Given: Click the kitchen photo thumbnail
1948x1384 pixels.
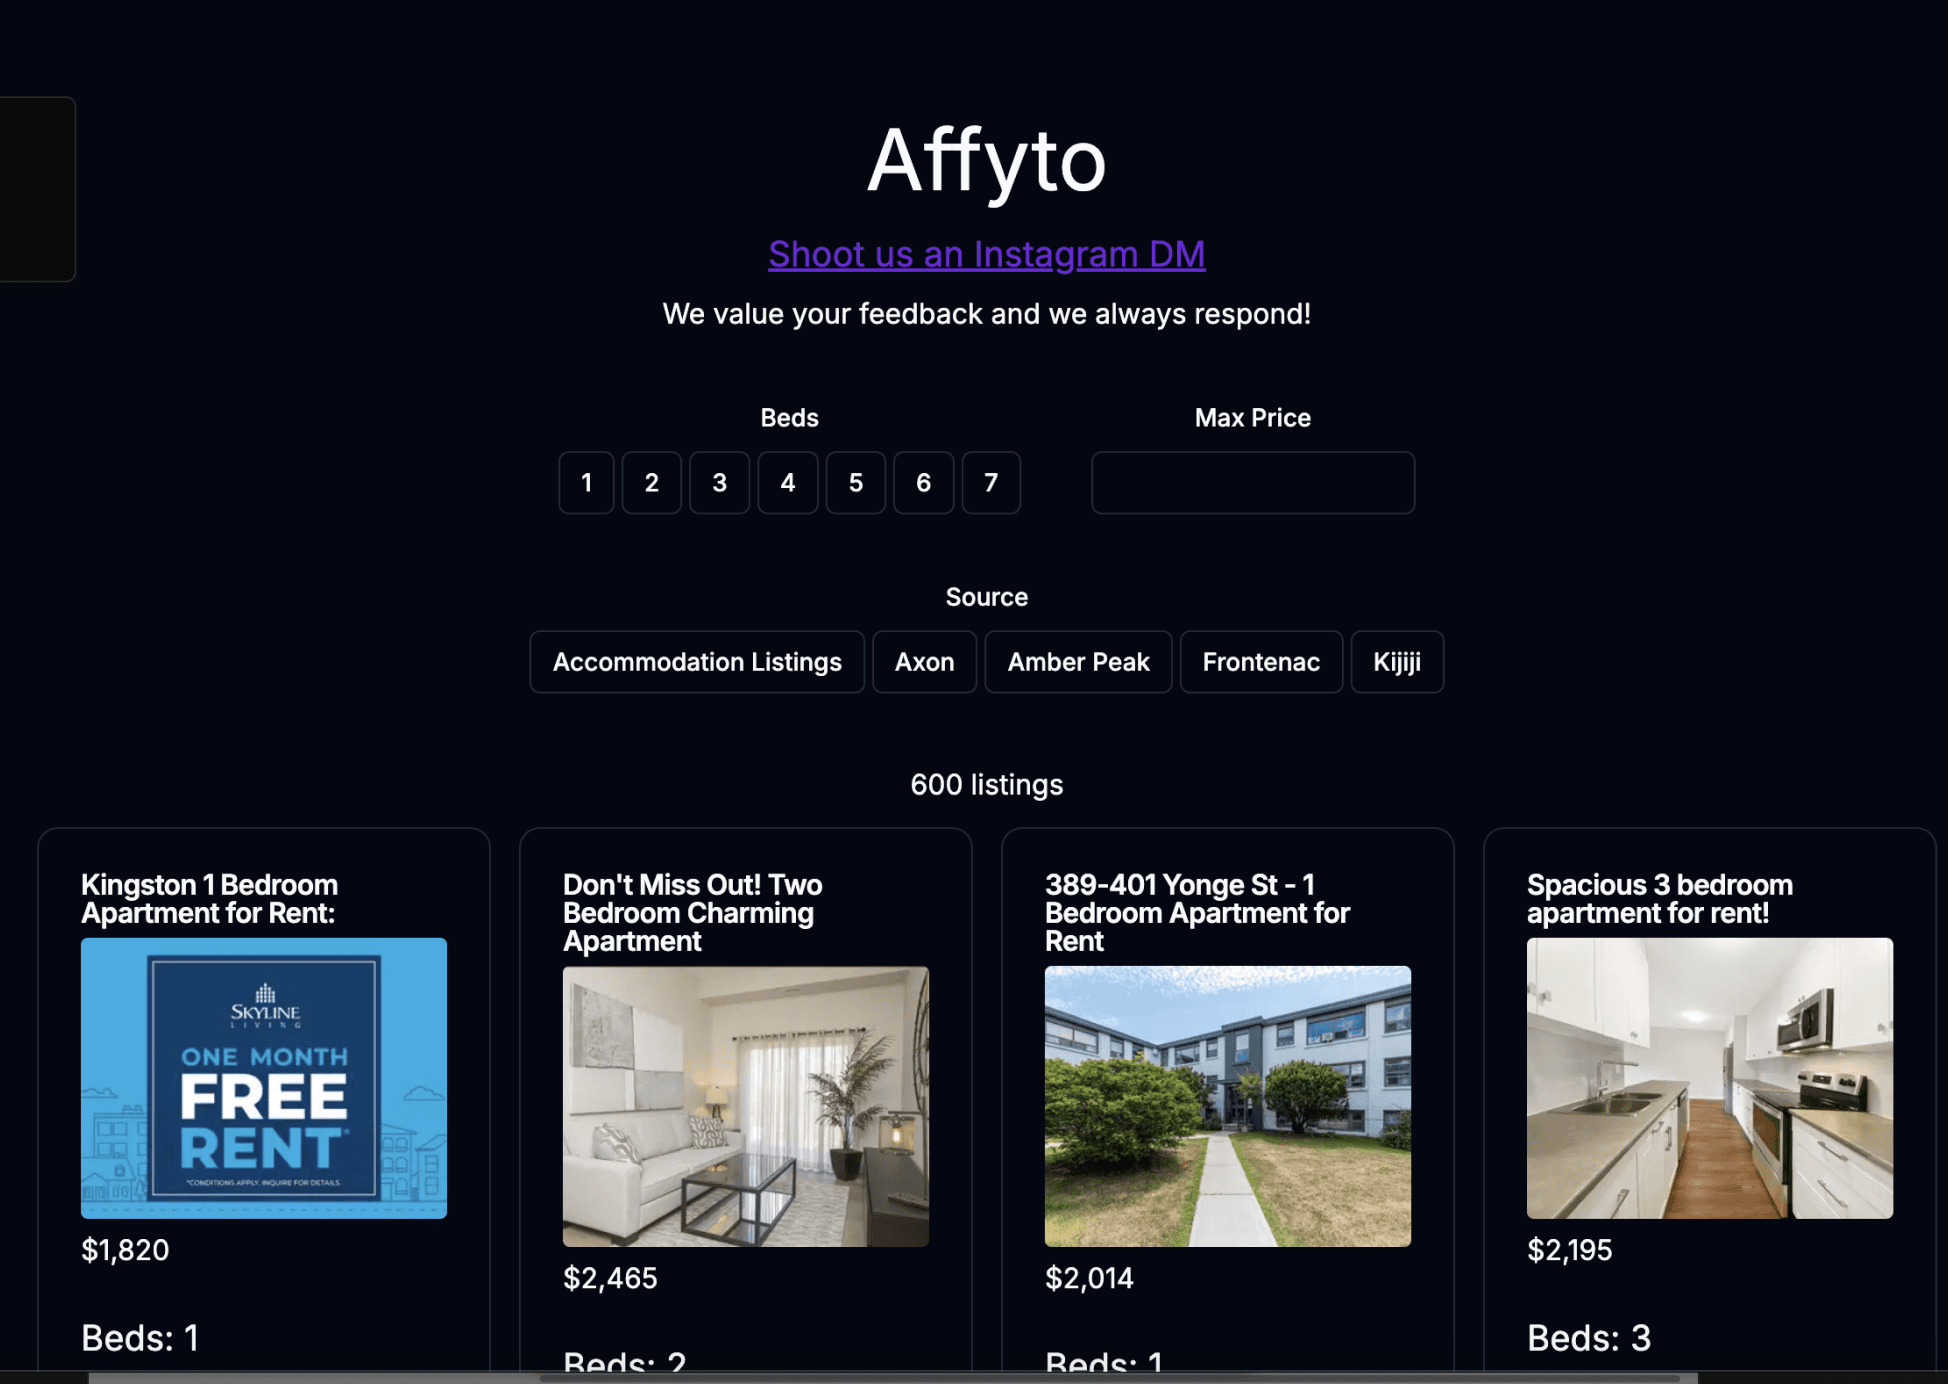Looking at the screenshot, I should 1709,1077.
